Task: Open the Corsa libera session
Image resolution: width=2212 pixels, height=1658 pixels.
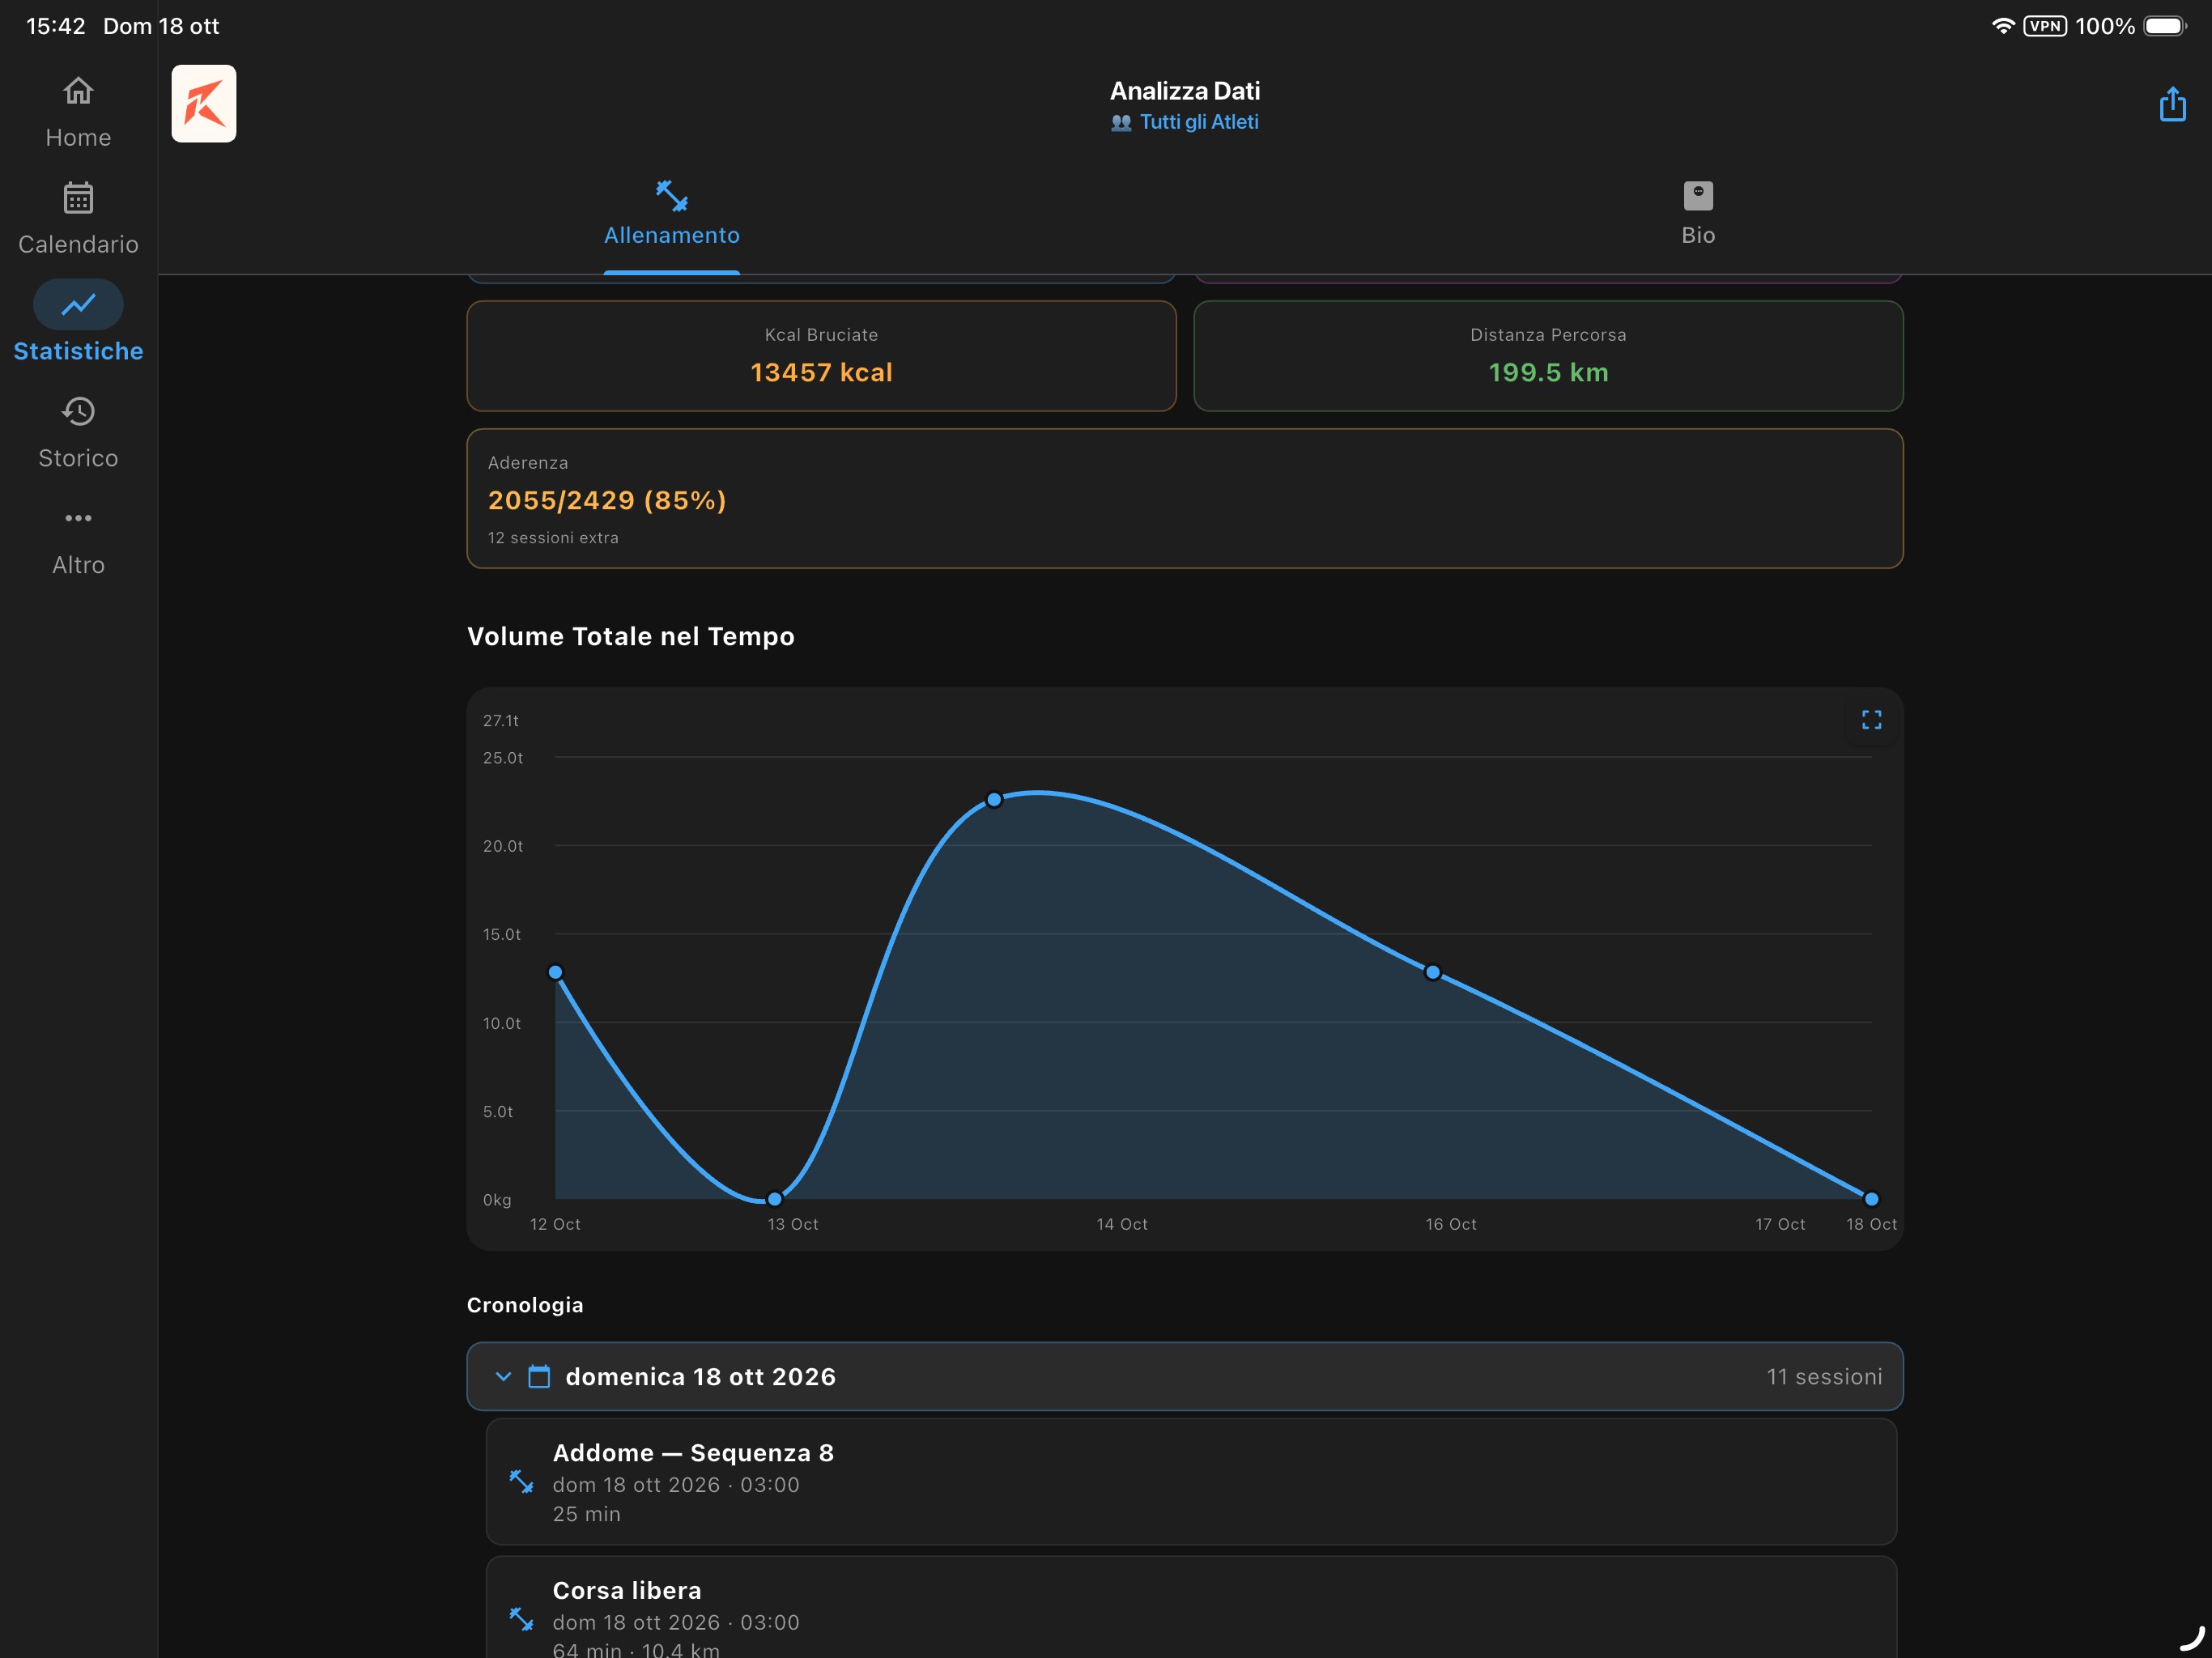Action: click(x=1191, y=1607)
